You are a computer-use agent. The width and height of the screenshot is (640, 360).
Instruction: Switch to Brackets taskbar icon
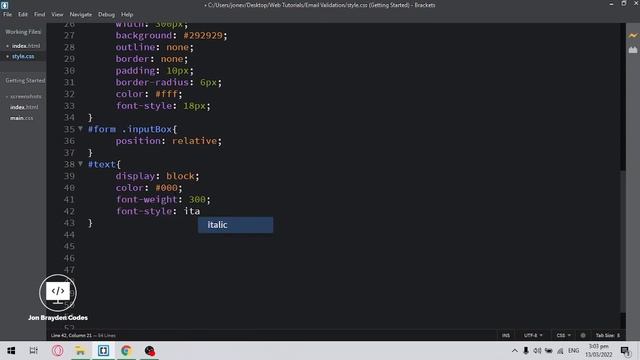pos(103,351)
